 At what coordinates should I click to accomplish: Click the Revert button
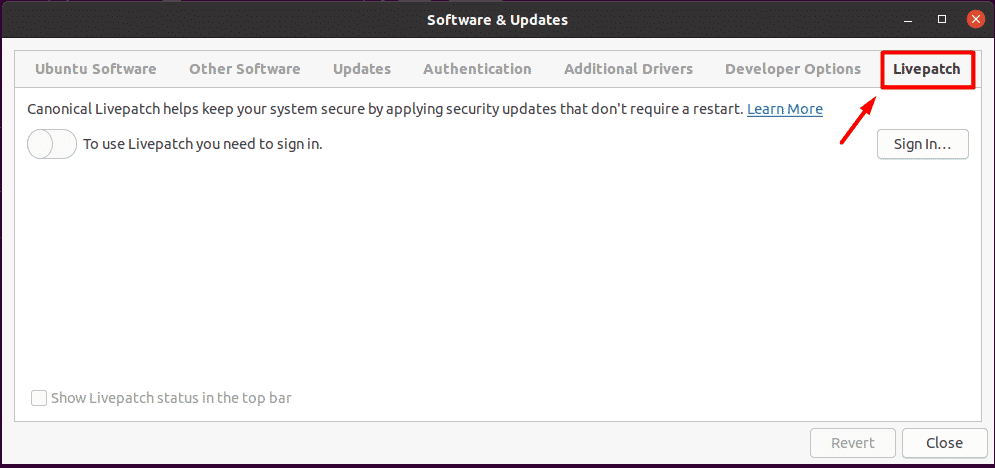[853, 443]
